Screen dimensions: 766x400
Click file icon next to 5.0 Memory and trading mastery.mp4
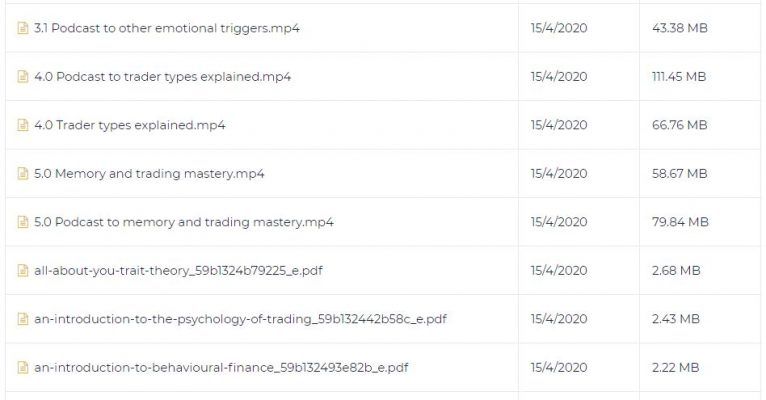point(22,173)
